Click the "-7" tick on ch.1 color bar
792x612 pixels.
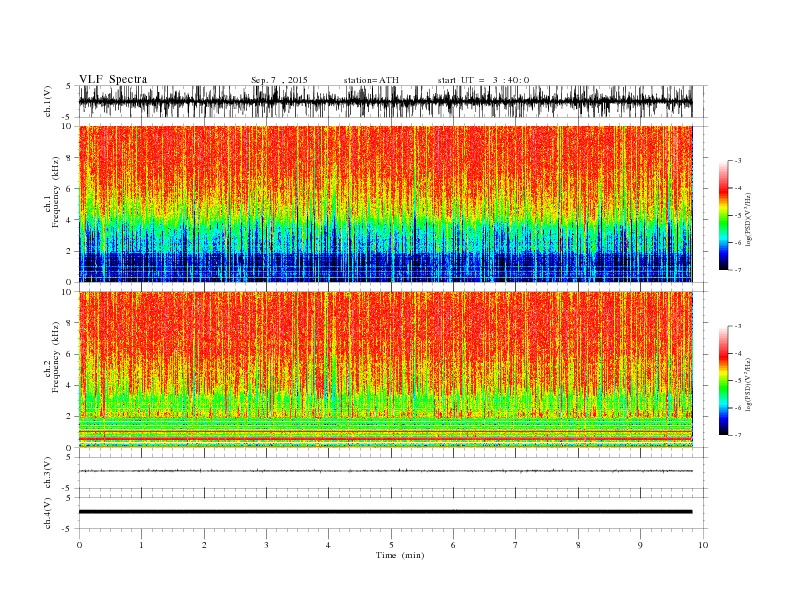pos(737,270)
